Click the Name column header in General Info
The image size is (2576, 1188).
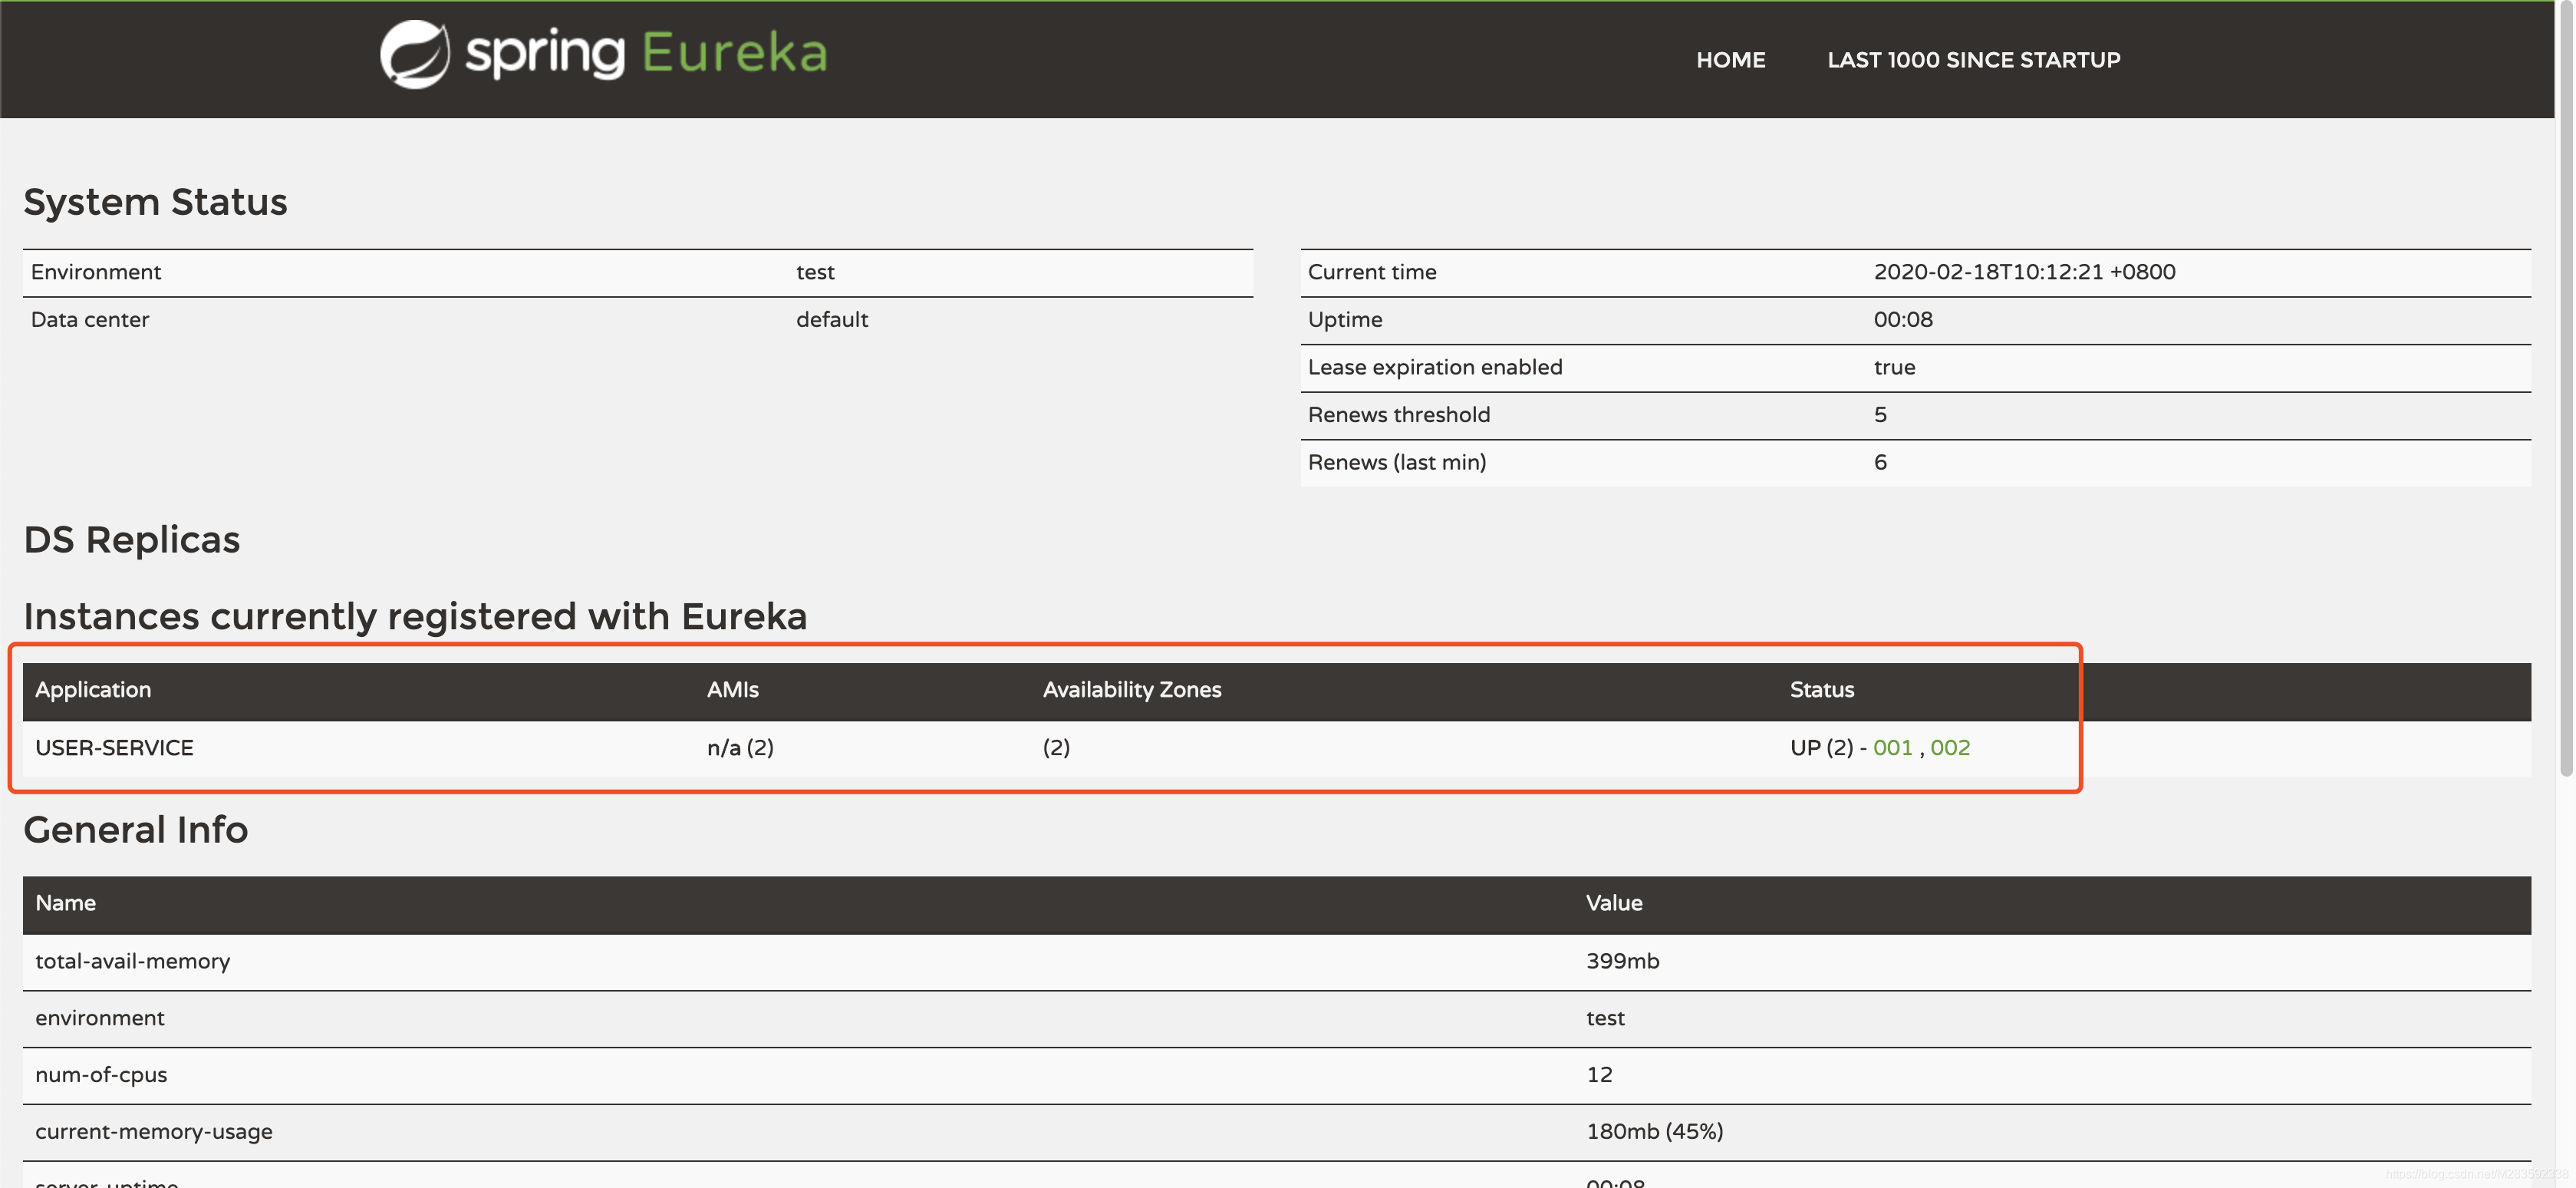coord(65,902)
